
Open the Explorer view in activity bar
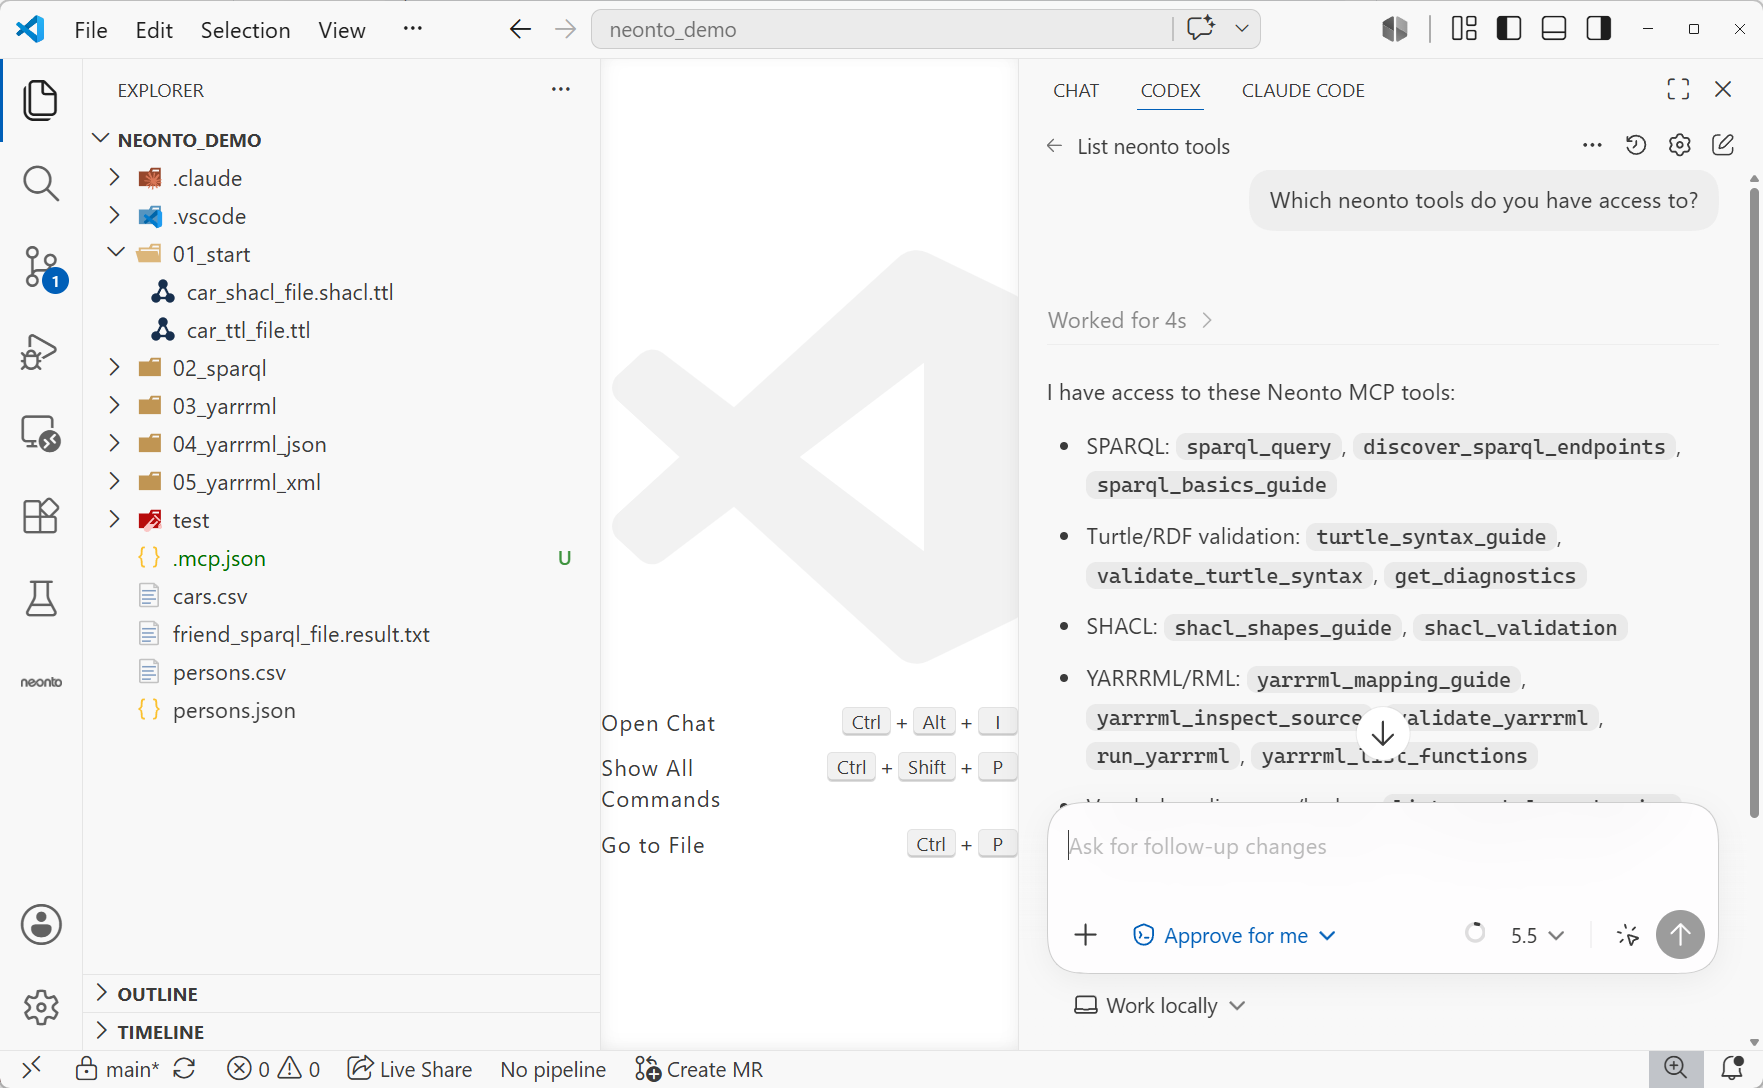(x=41, y=100)
